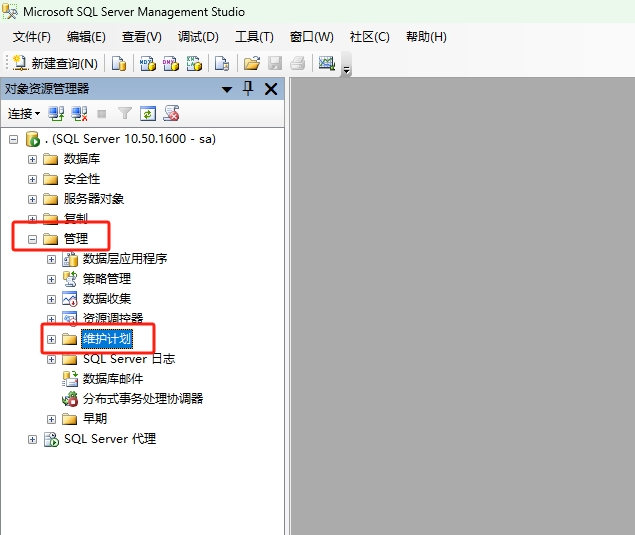The image size is (635, 535).
Task: Click the 数据层应用程序 node icon
Action: (70, 259)
